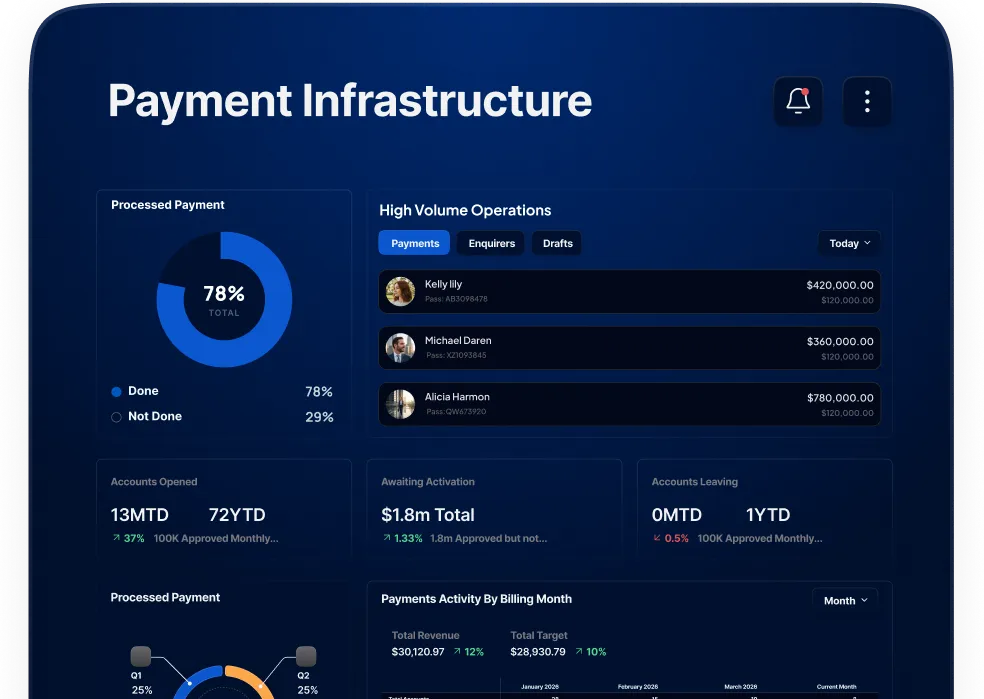Open the Kelly lily payment row name

coord(443,284)
